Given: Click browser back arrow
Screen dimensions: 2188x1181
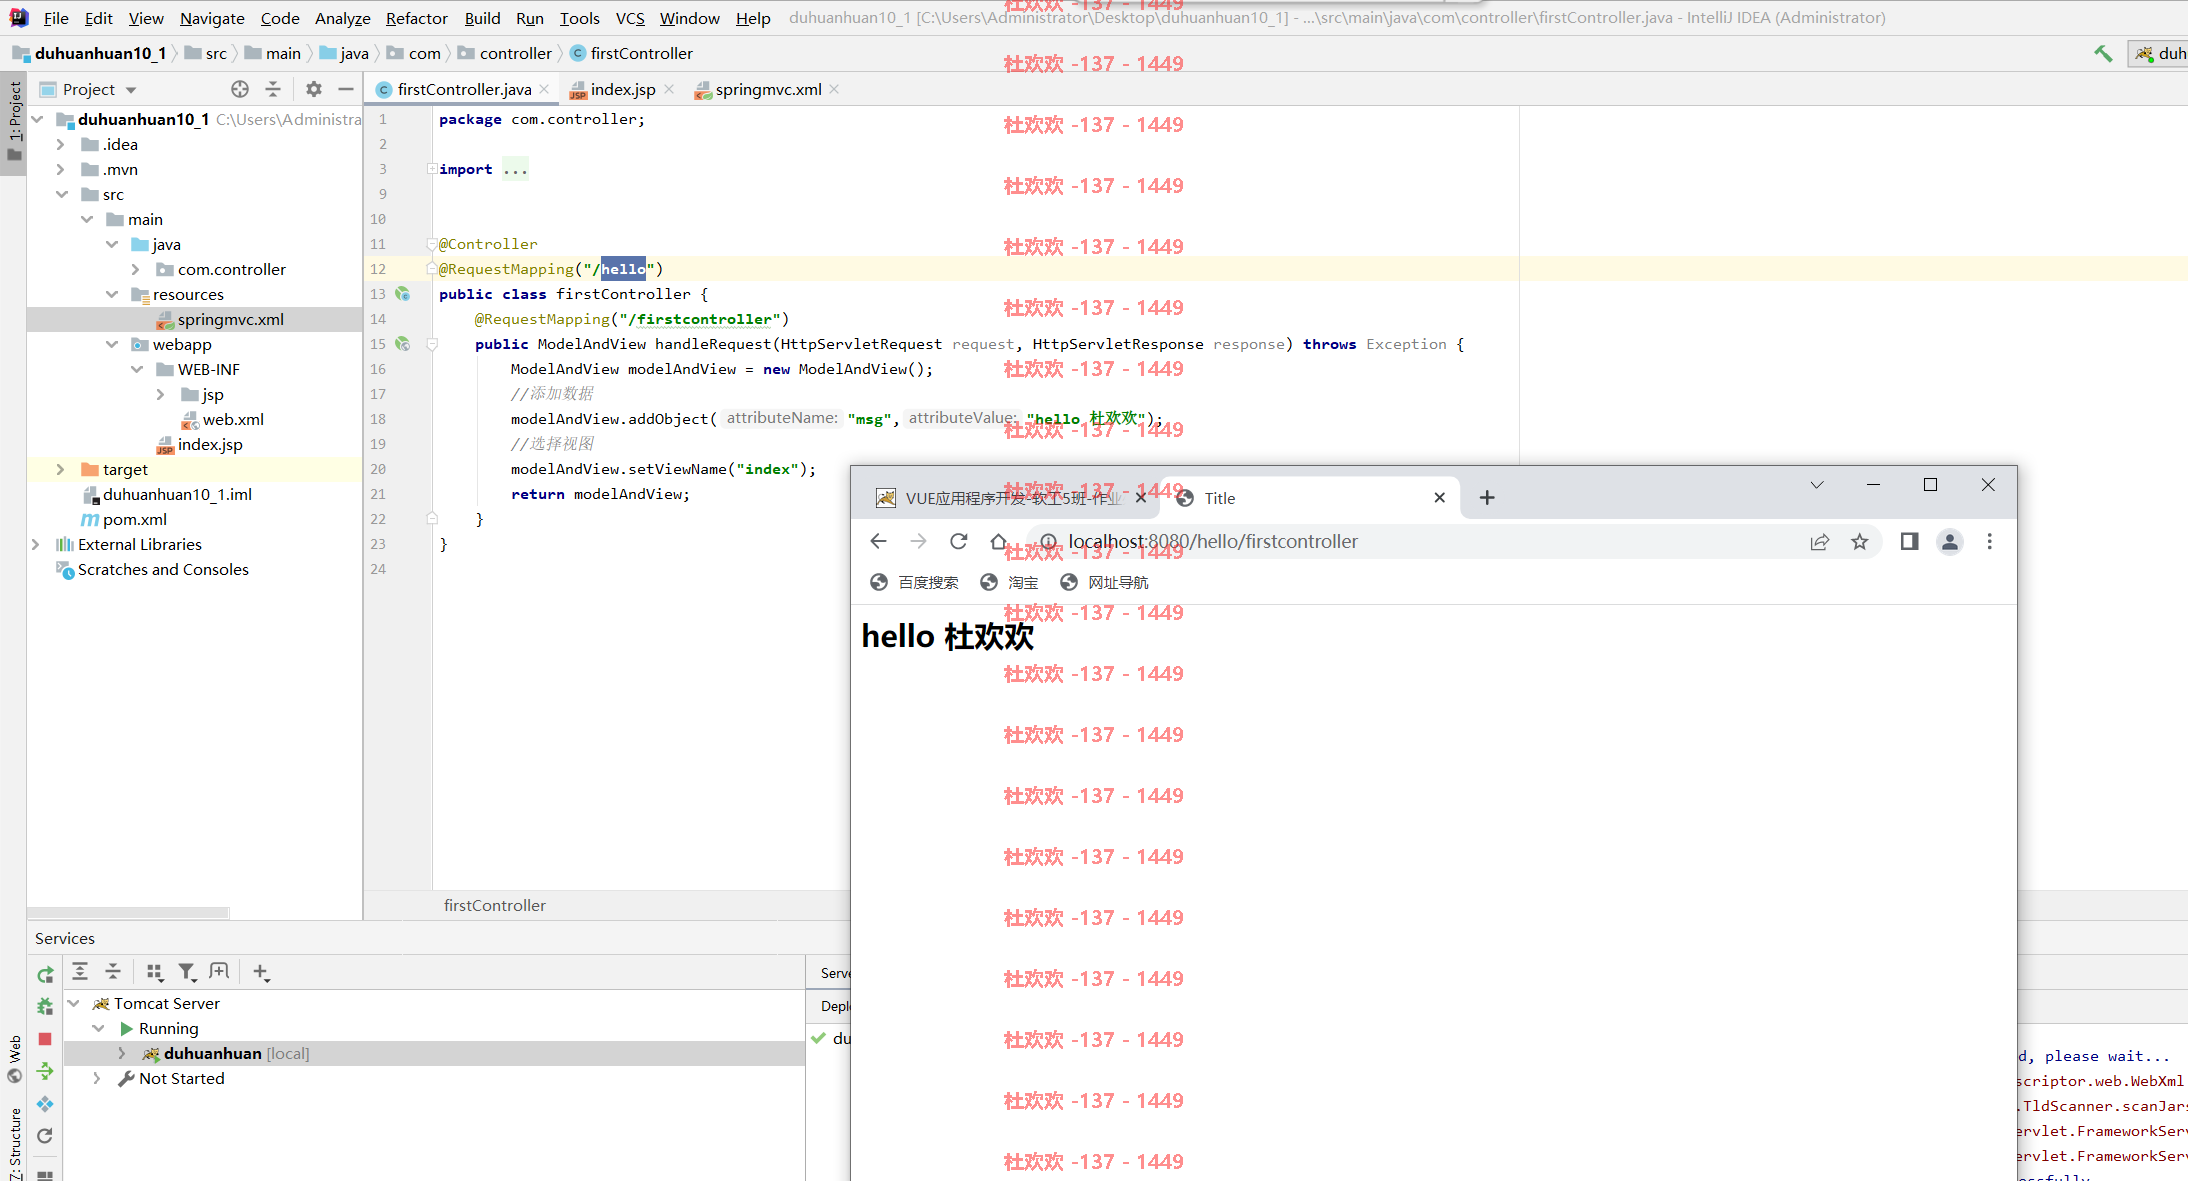Looking at the screenshot, I should coord(878,541).
